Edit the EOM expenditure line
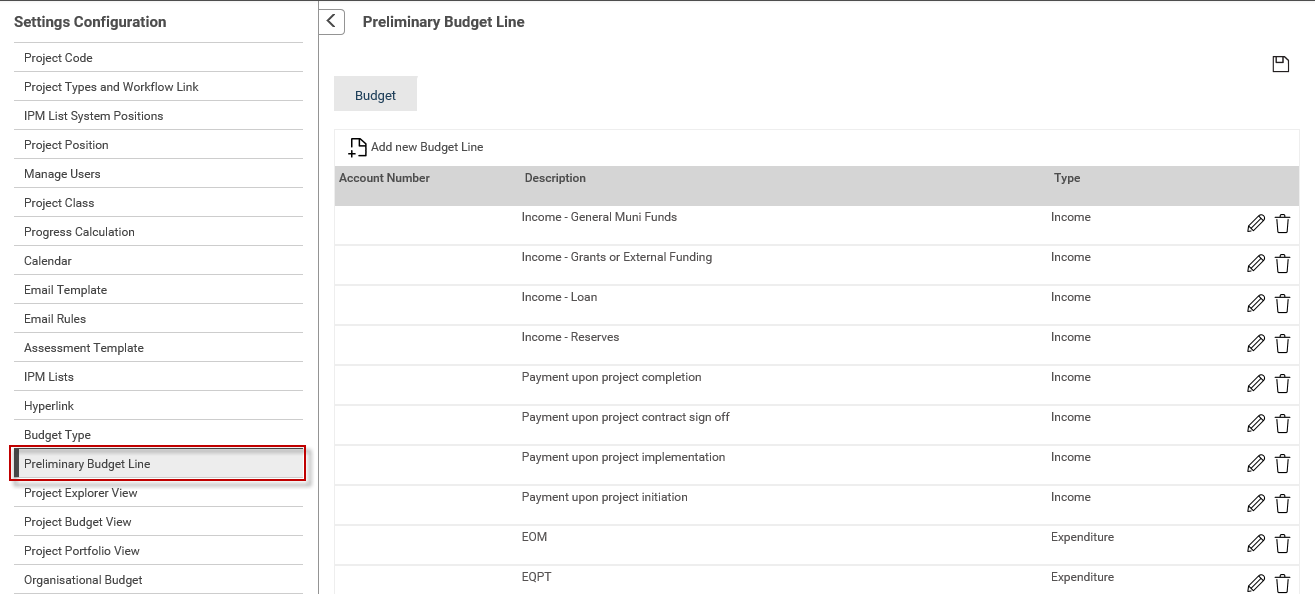The image size is (1315, 594). click(x=1256, y=543)
